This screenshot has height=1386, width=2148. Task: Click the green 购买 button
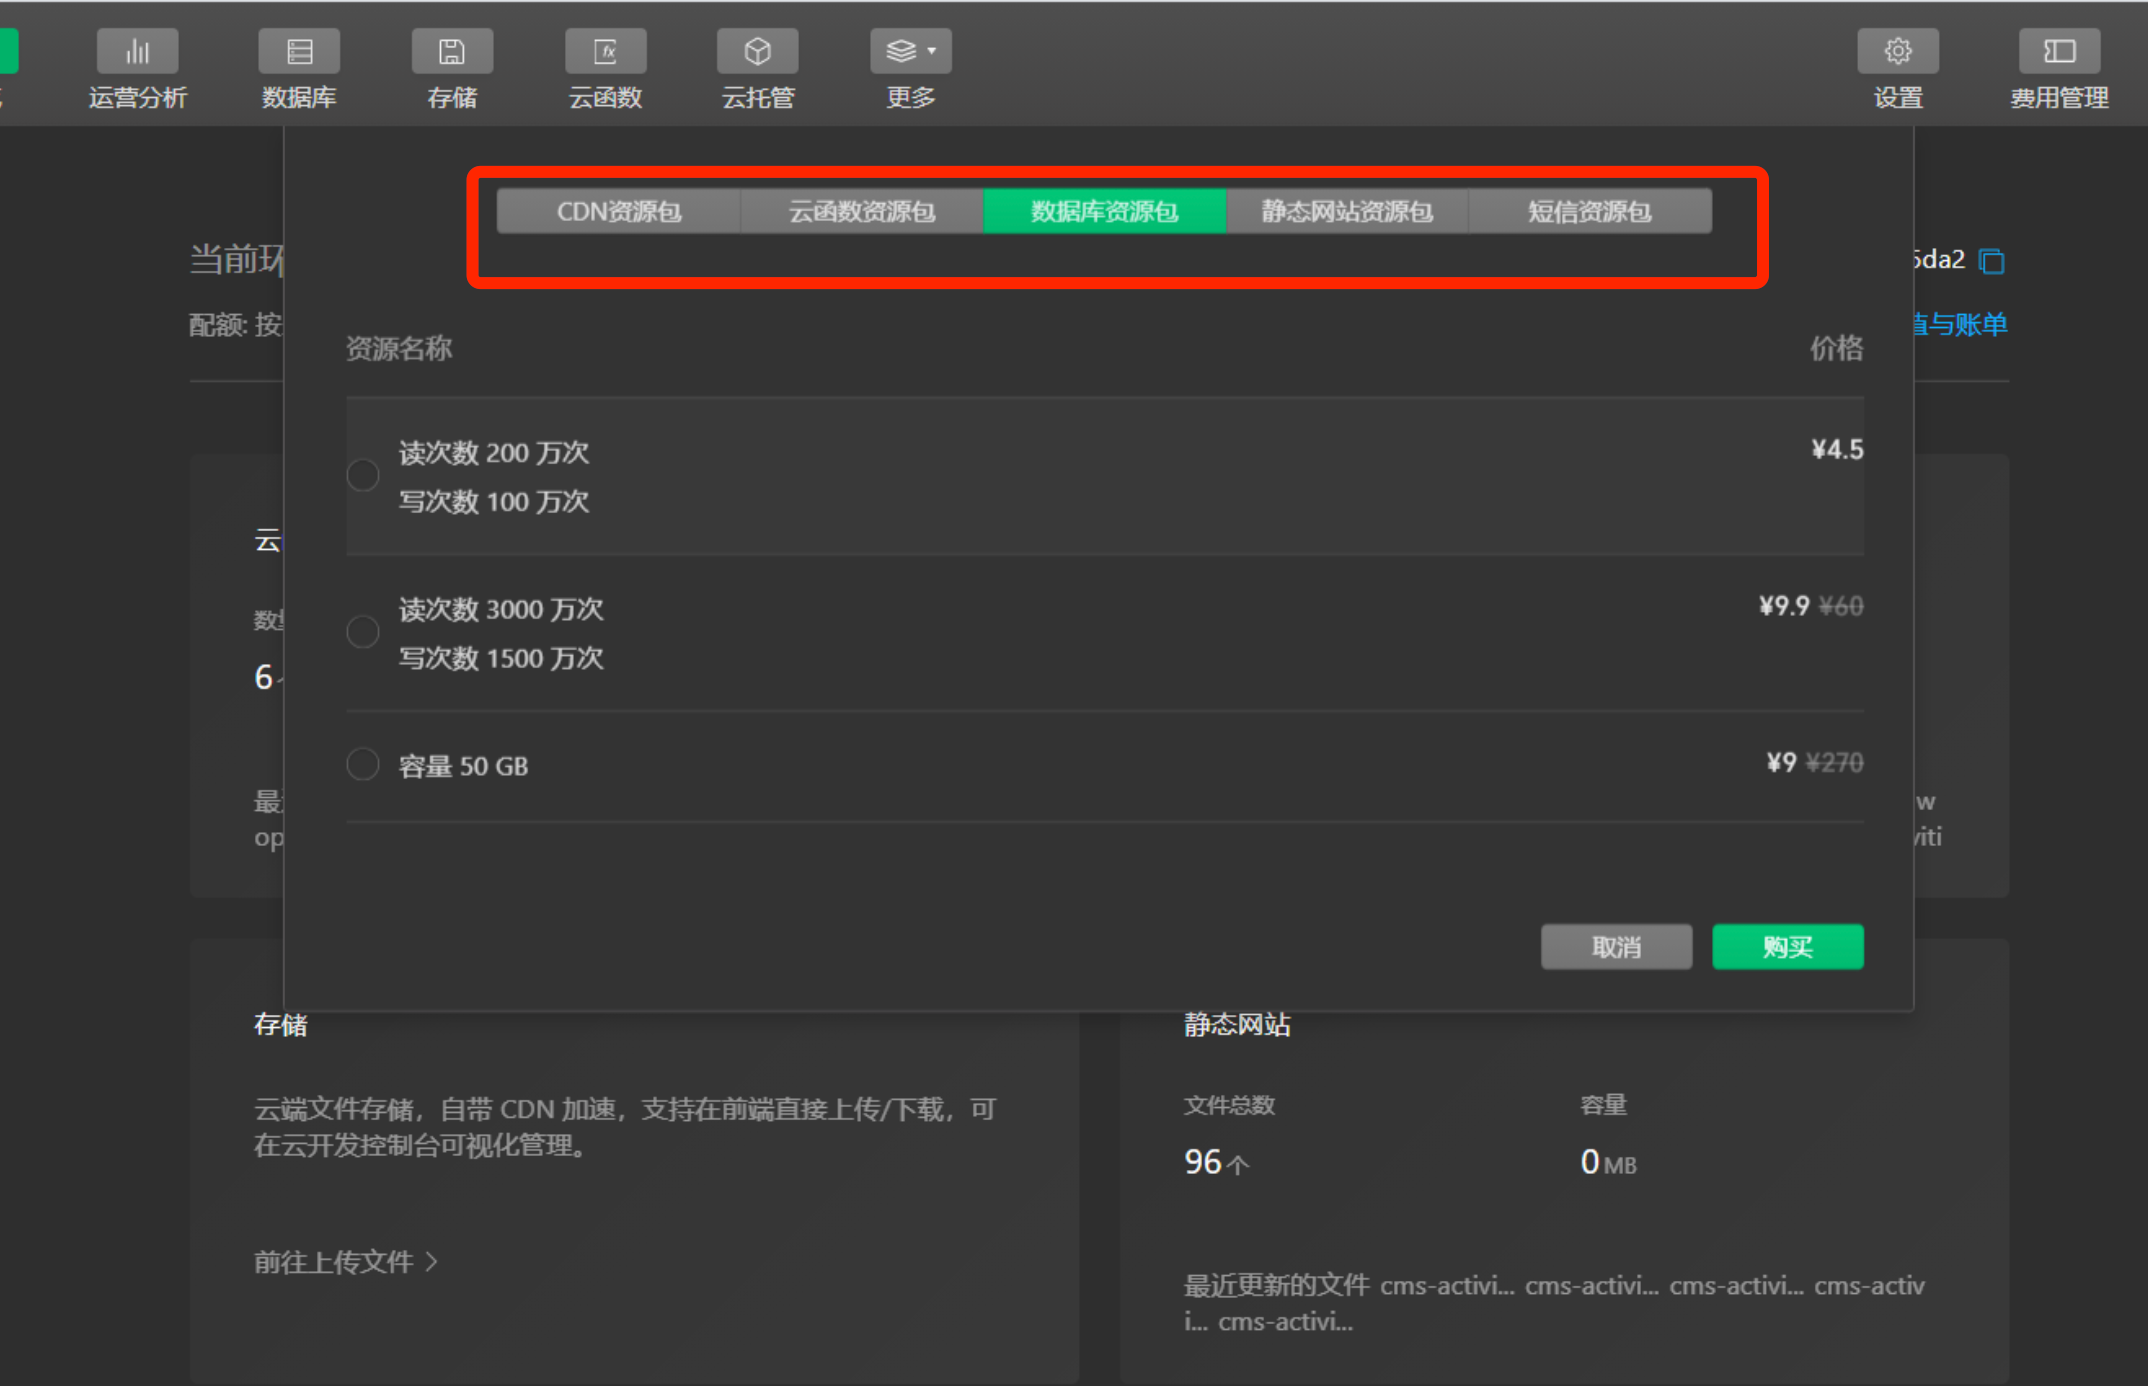[1787, 947]
